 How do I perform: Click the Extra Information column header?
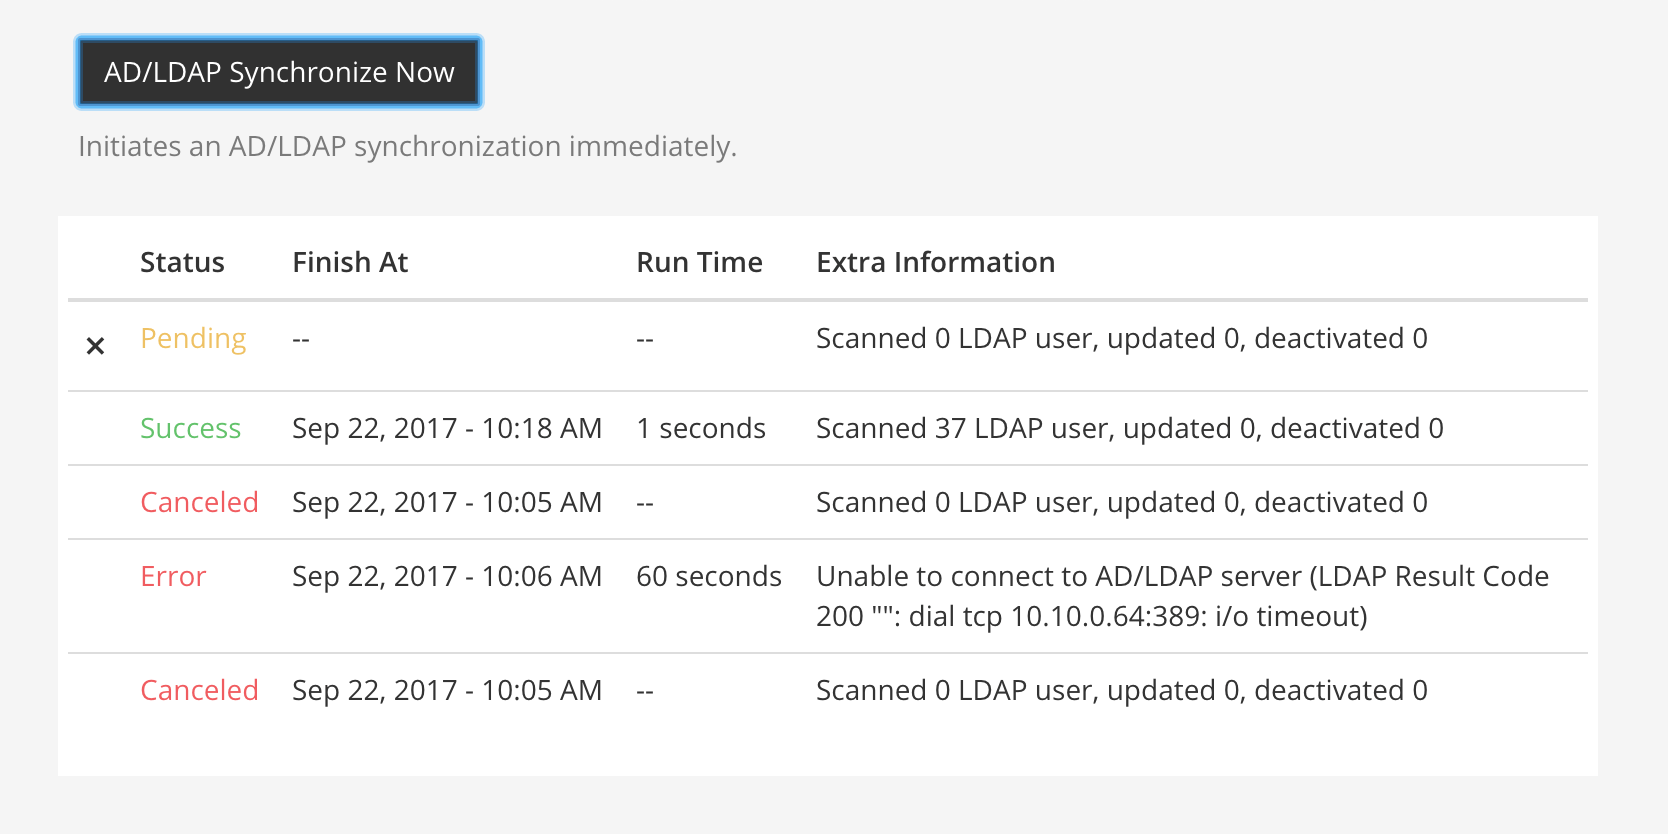[935, 261]
